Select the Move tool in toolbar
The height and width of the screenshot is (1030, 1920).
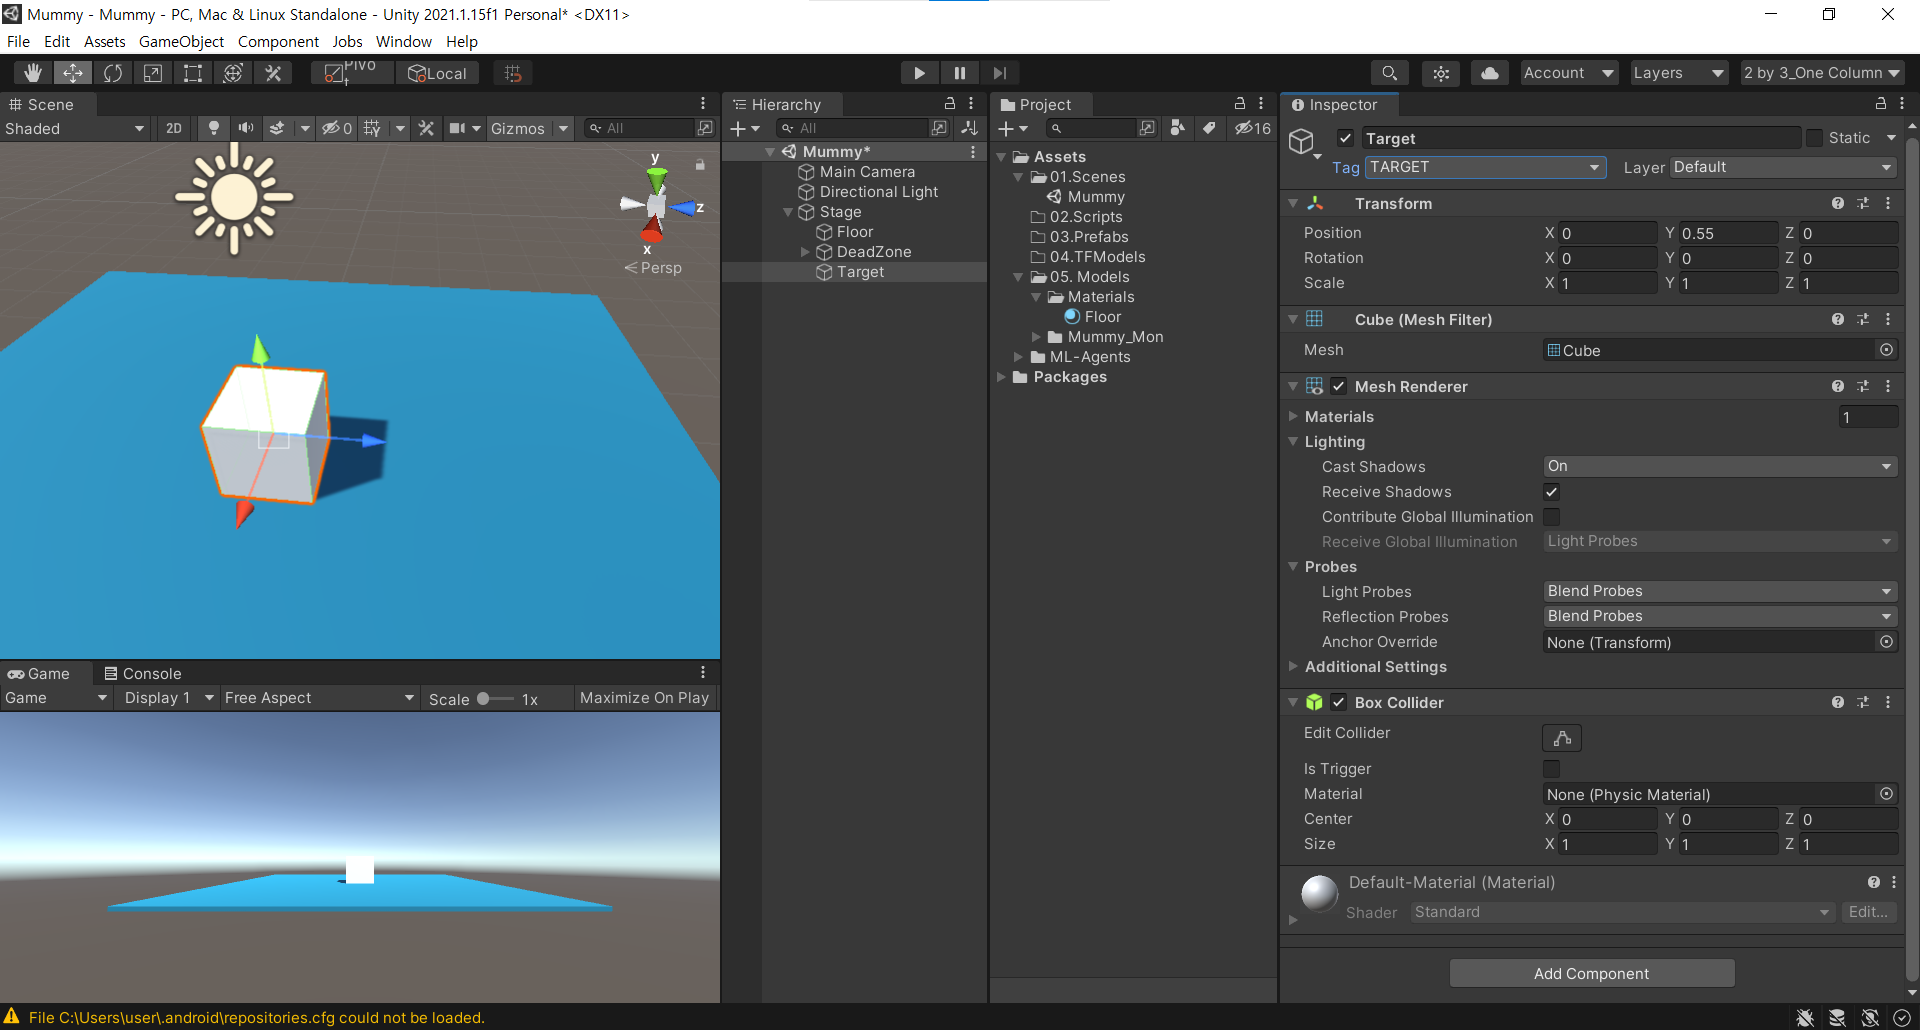73,73
